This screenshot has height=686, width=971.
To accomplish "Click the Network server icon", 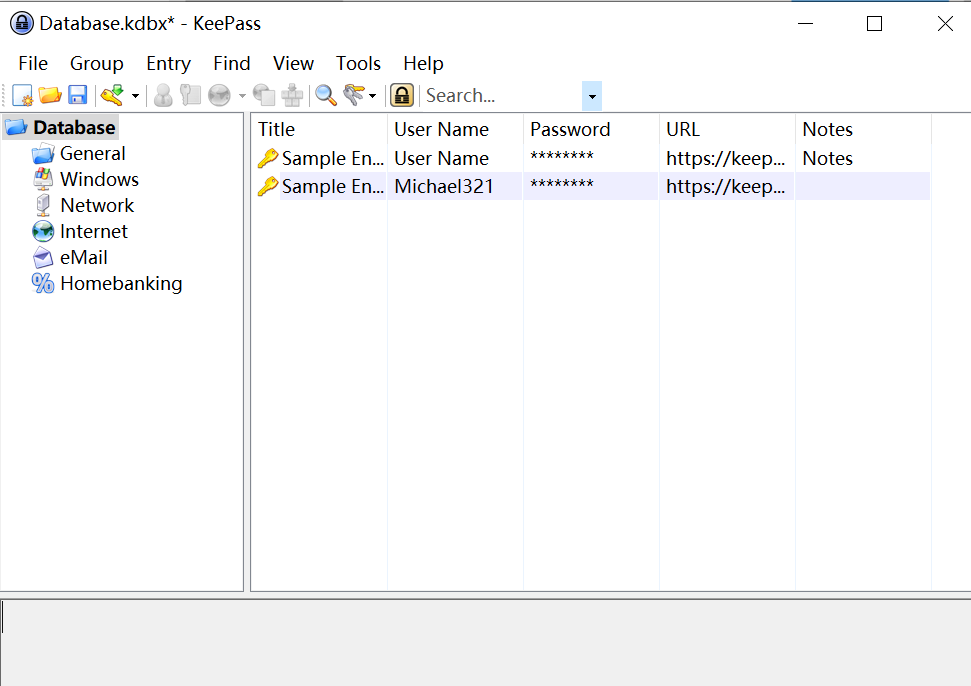I will tap(43, 206).
